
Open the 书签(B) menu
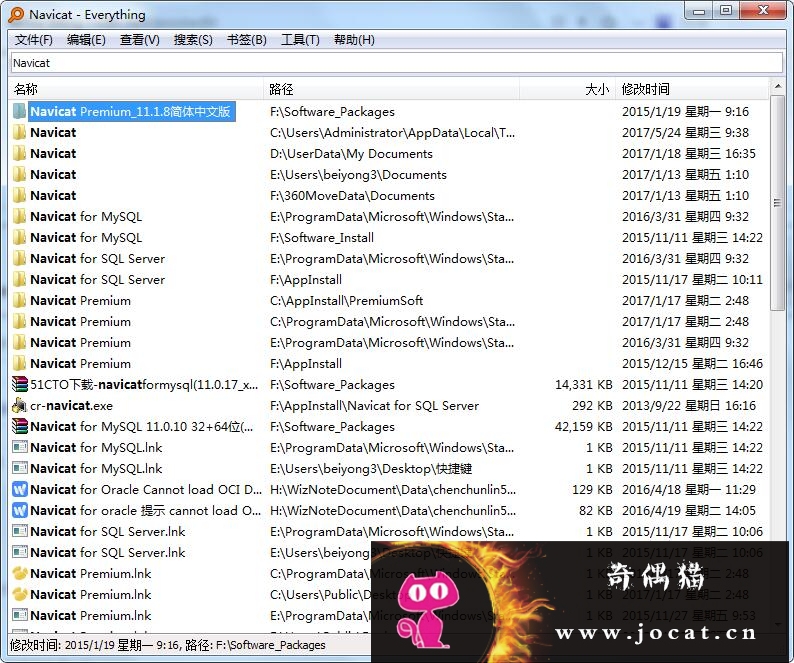pos(247,40)
